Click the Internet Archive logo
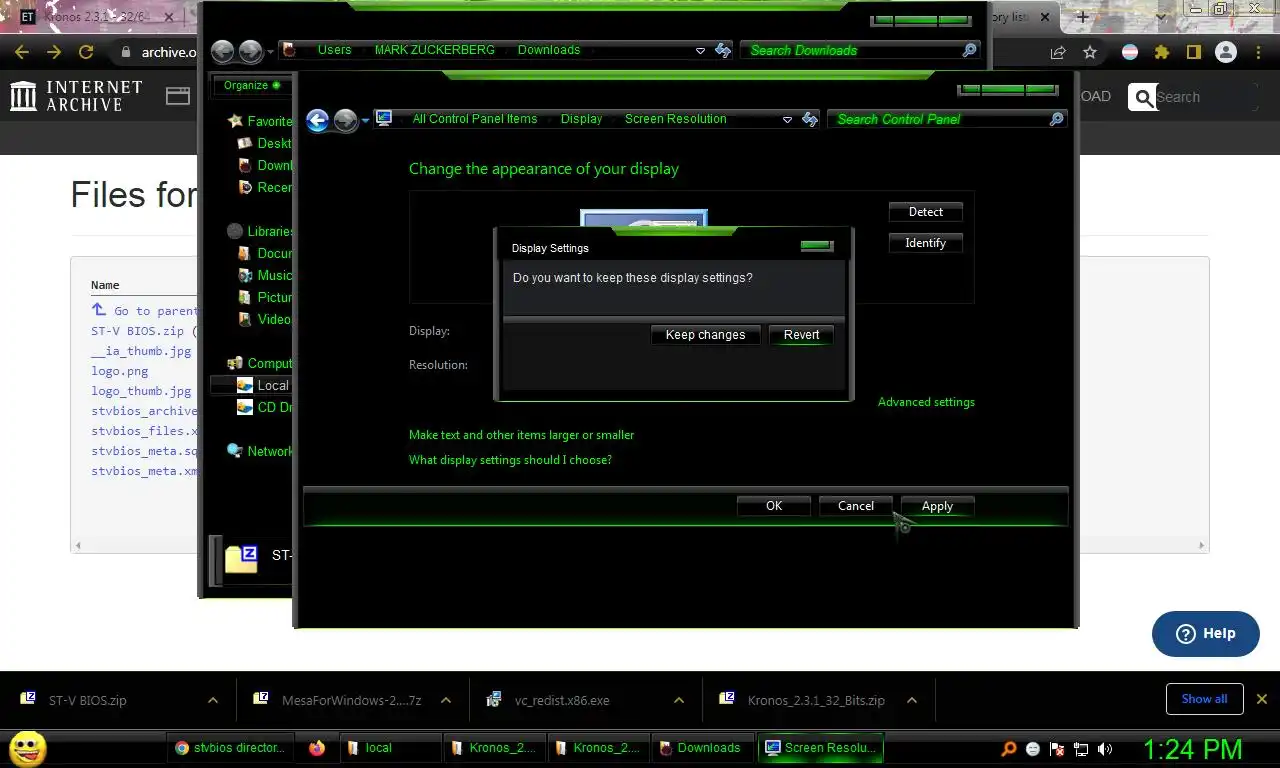 click(x=77, y=96)
